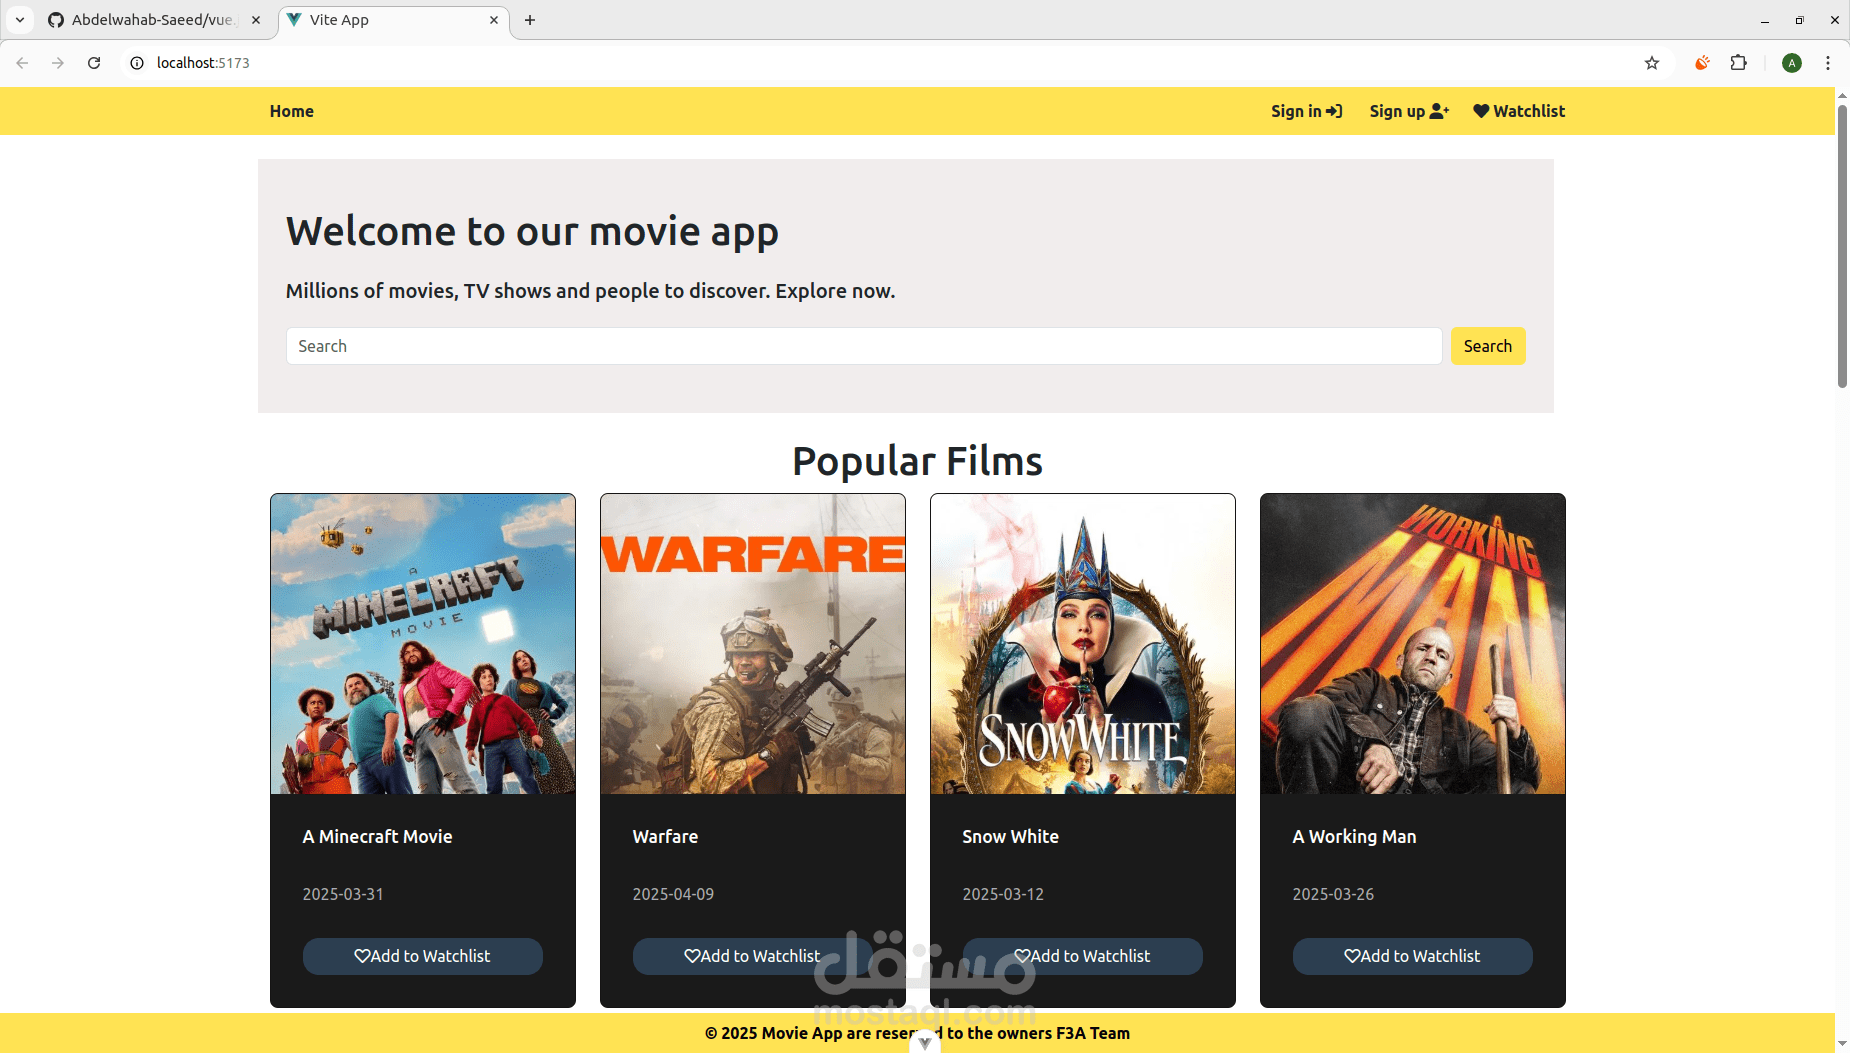
Task: Open the Warfare movie poster
Action: click(x=753, y=644)
